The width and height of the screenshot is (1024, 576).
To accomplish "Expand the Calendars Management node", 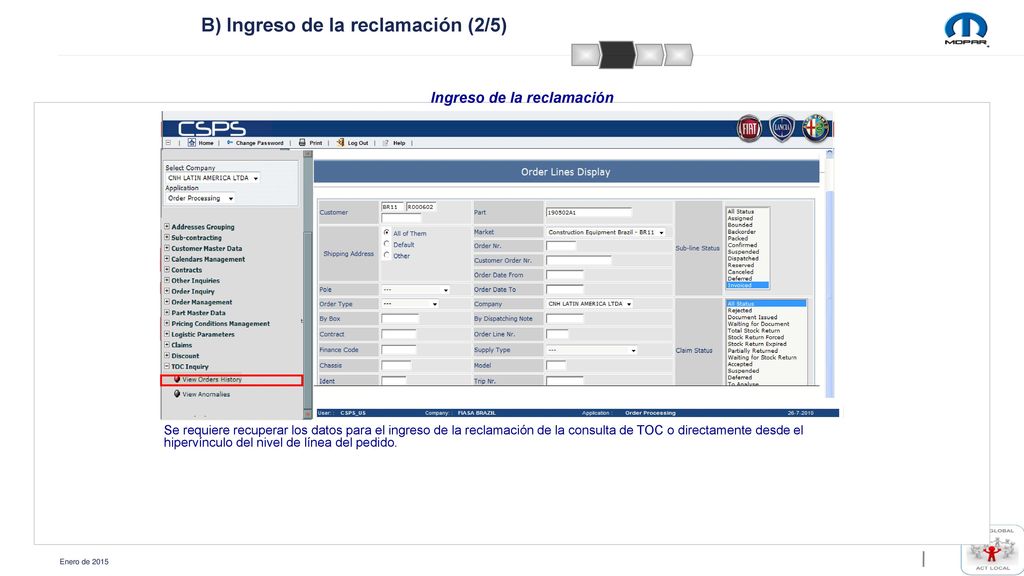I will coord(167,259).
